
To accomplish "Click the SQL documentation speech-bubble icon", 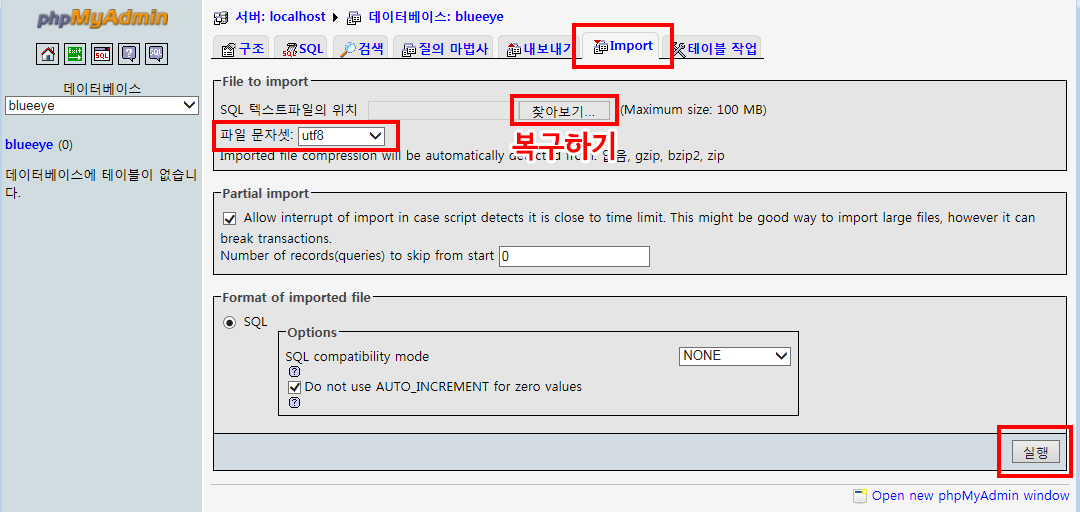I will tap(156, 54).
